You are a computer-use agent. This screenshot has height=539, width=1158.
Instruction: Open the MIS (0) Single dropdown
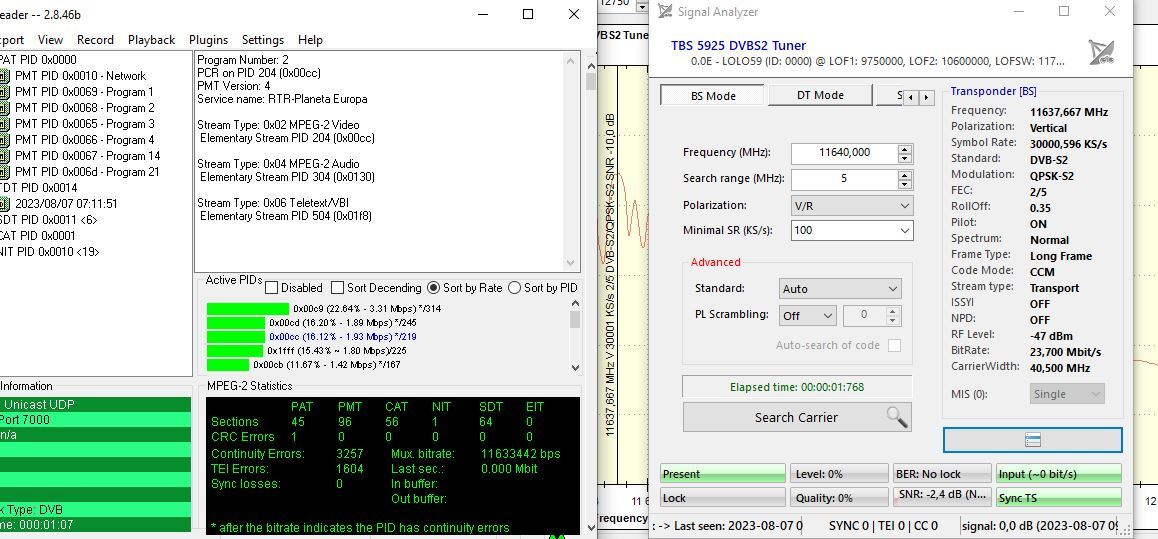click(x=1066, y=394)
